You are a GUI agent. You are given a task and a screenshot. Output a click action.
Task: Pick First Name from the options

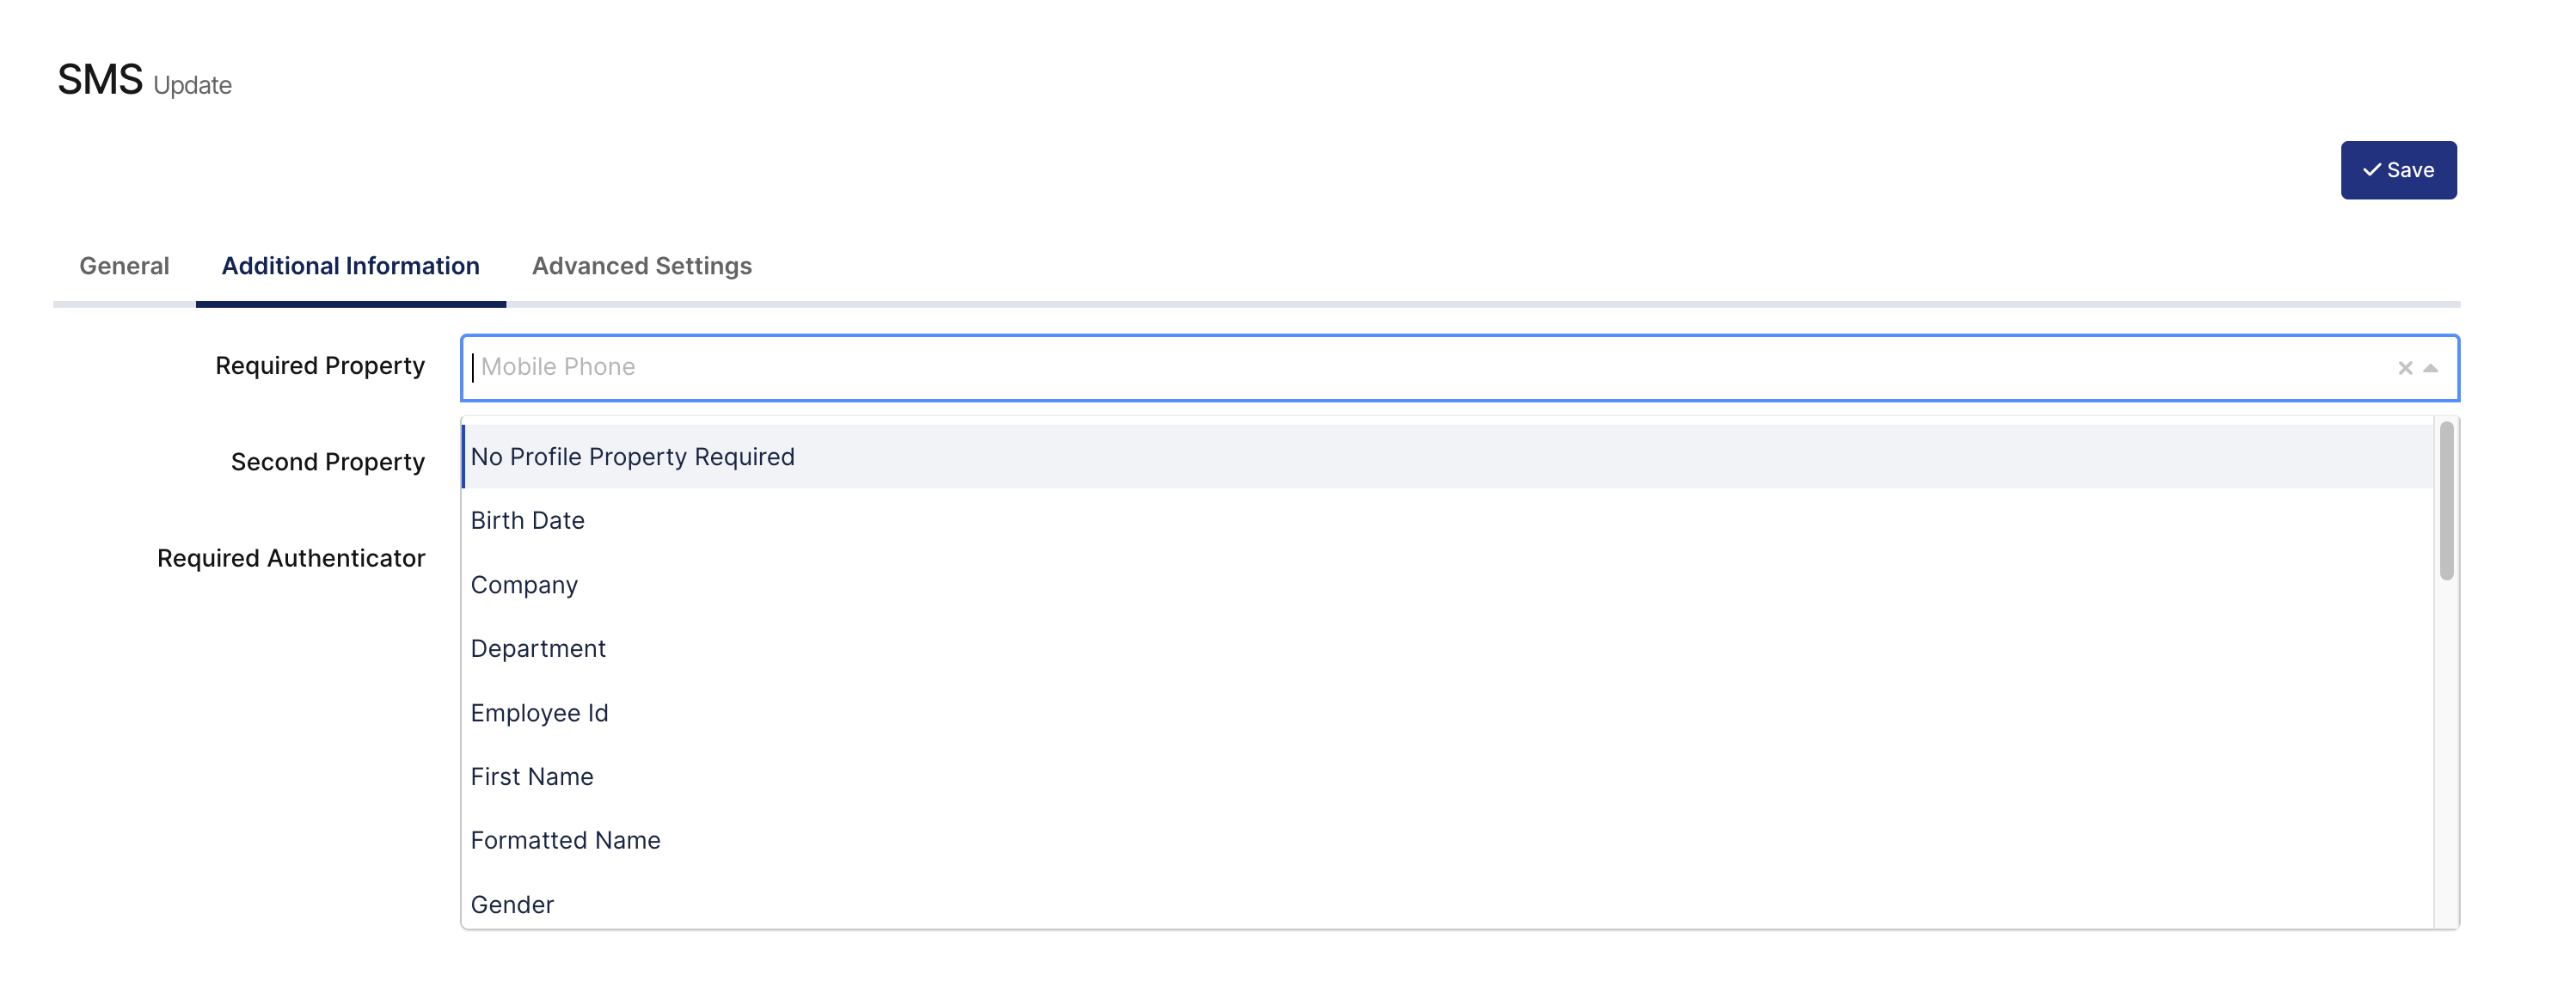click(1447, 777)
